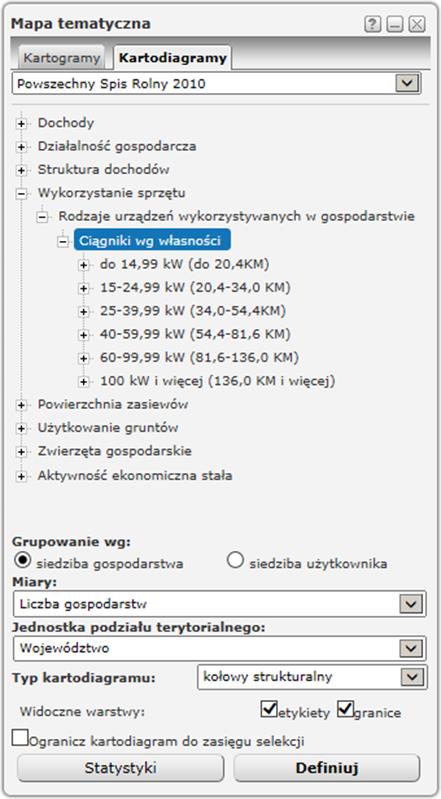Expand the Zwierzęta gospodarskie plus icon
The width and height of the screenshot is (441, 799).
point(21,452)
